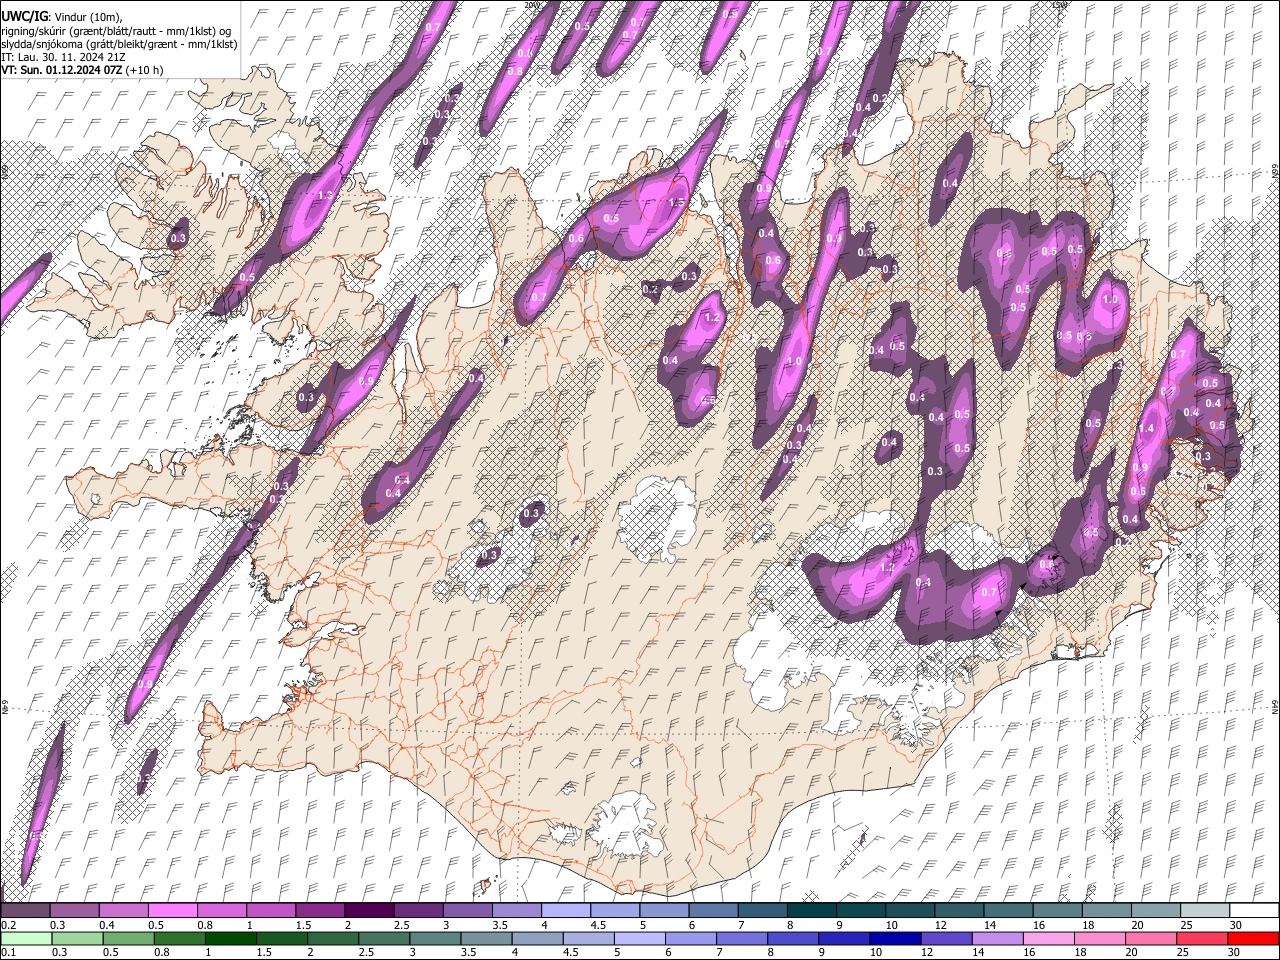1280x960 pixels.
Task: Click lower legend swatch between 4.5 and 5
Action: 590,938
